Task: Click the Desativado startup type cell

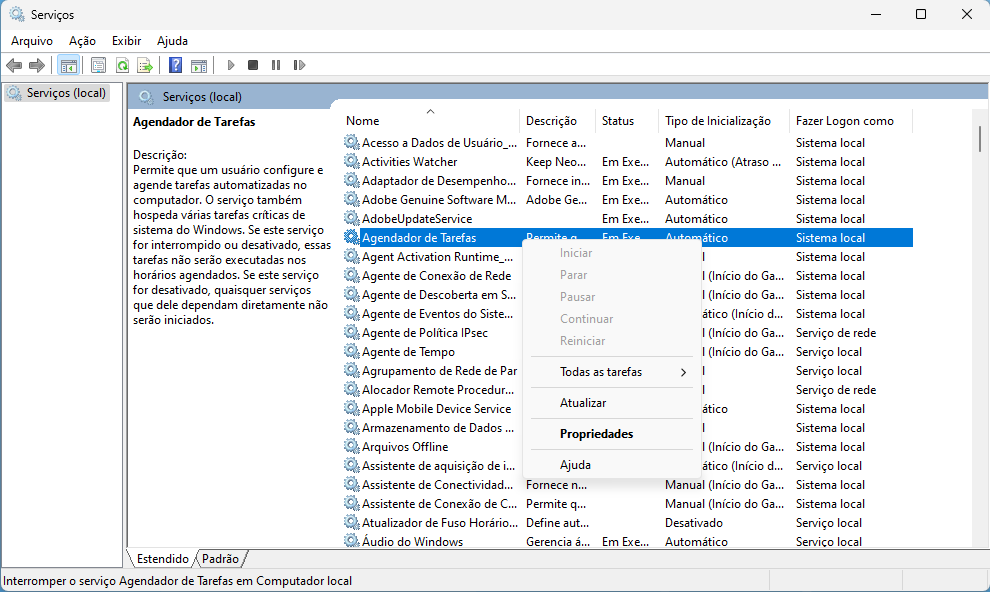Action: (694, 523)
